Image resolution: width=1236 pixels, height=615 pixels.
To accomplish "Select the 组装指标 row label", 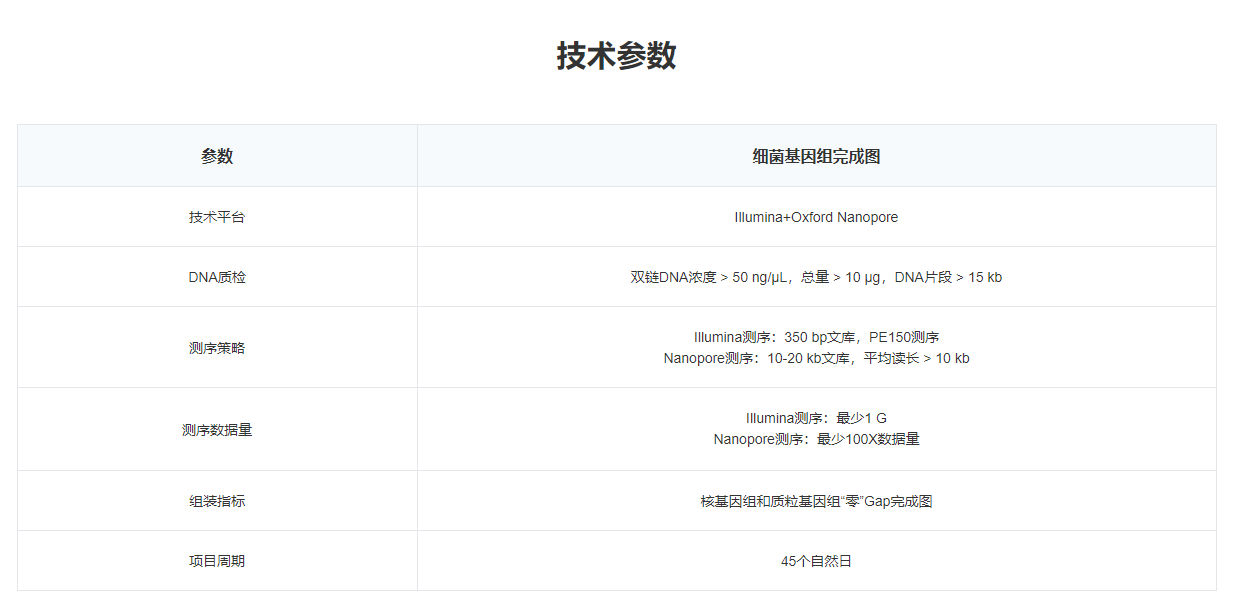I will 217,501.
